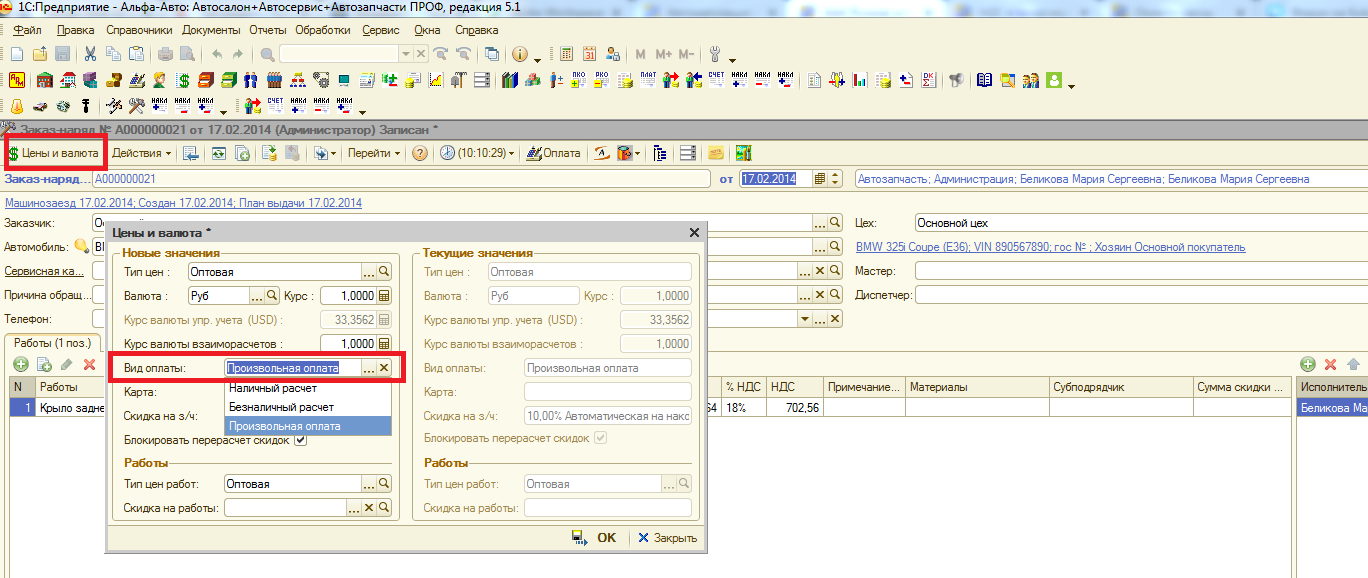Open the Файл menu
Image resolution: width=1368 pixels, height=578 pixels.
point(27,30)
